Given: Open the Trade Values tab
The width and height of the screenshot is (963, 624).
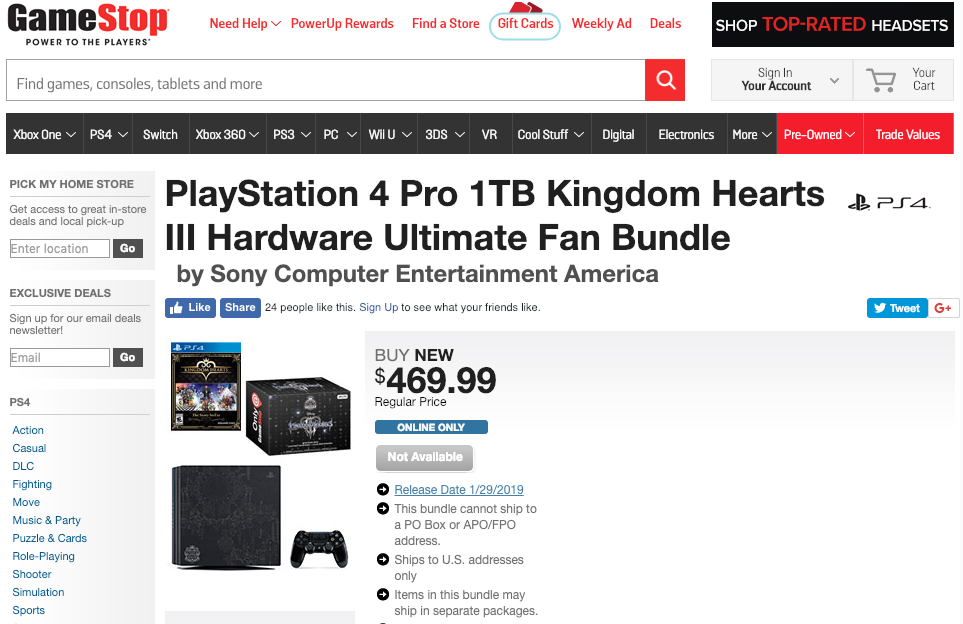Looking at the screenshot, I should (x=907, y=134).
